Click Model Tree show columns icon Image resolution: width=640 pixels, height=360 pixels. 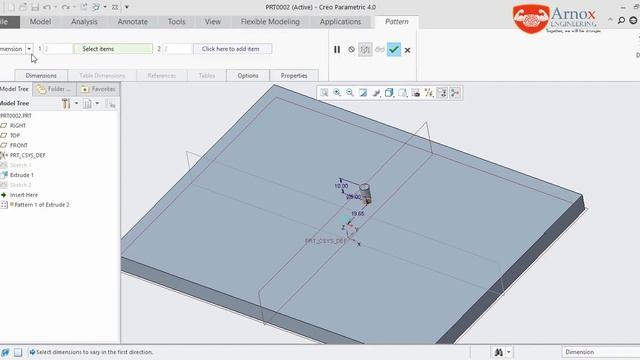[87, 103]
